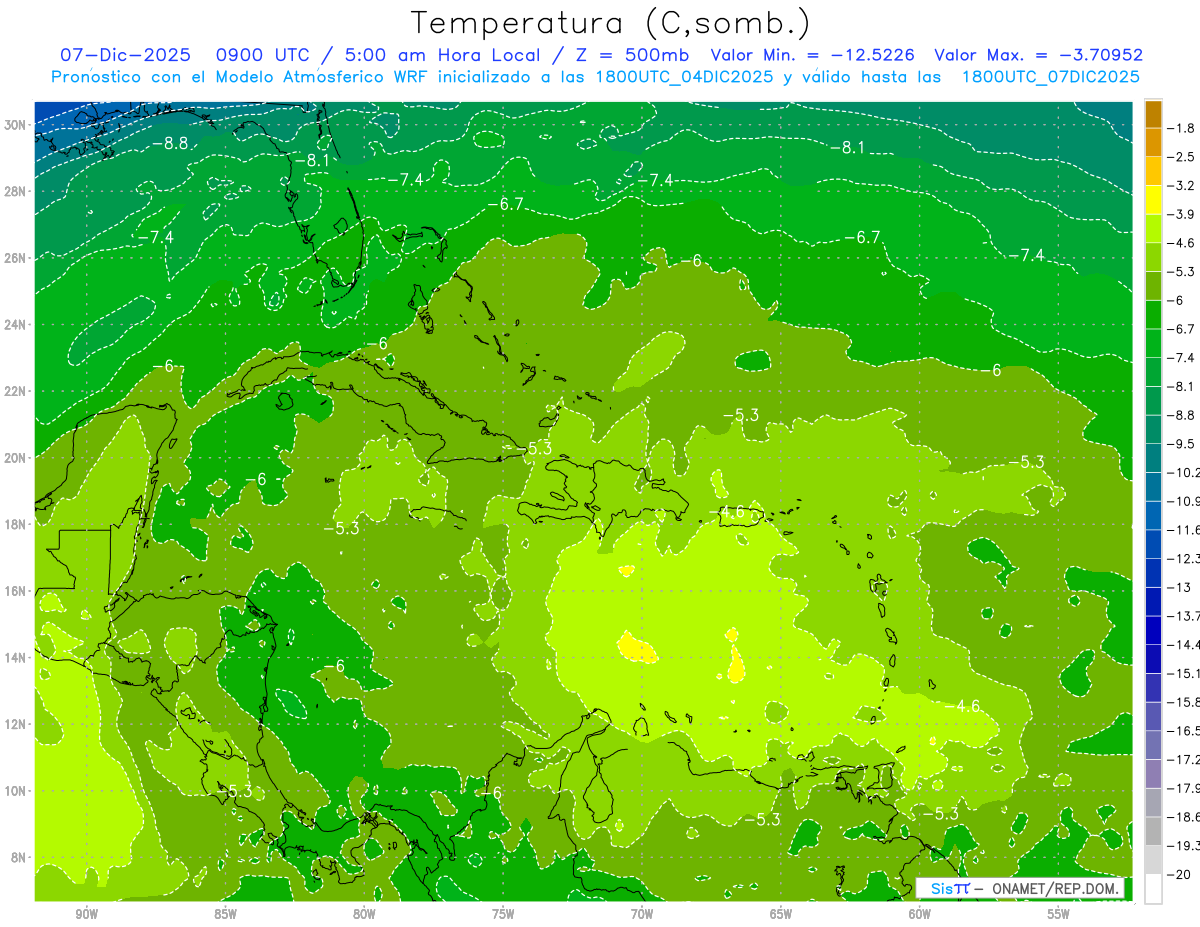This screenshot has width=1200, height=927.
Task: Click the colorbar tick label -14.4
Action: (x=1184, y=644)
